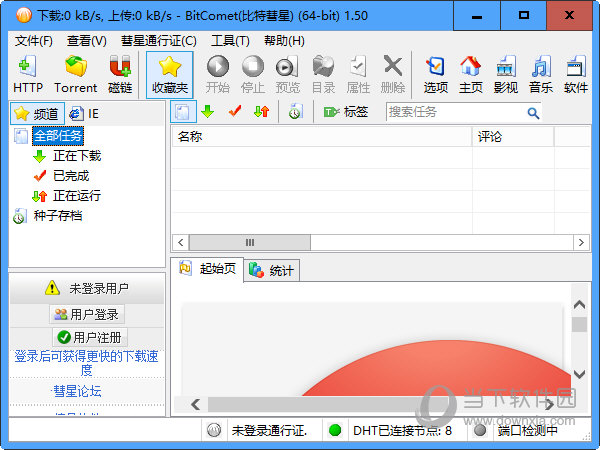Open a Torrent file from toolbar

pyautogui.click(x=75, y=75)
